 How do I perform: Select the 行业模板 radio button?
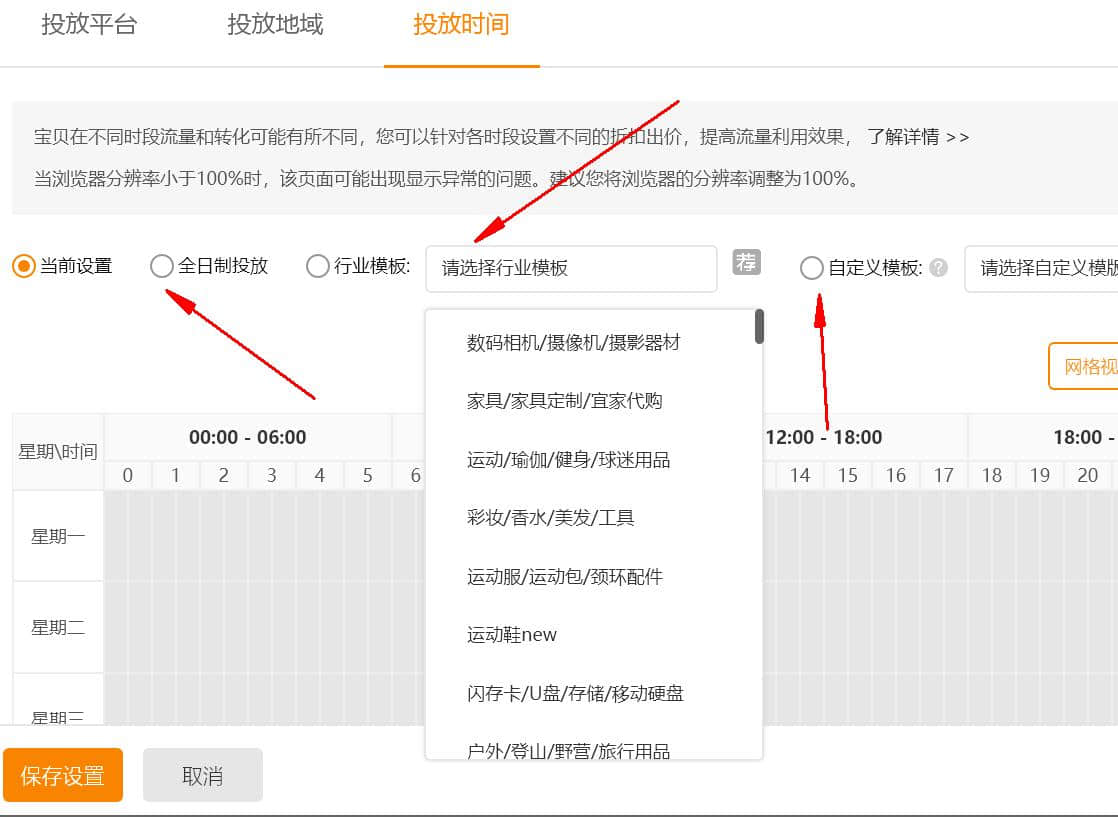[317, 267]
